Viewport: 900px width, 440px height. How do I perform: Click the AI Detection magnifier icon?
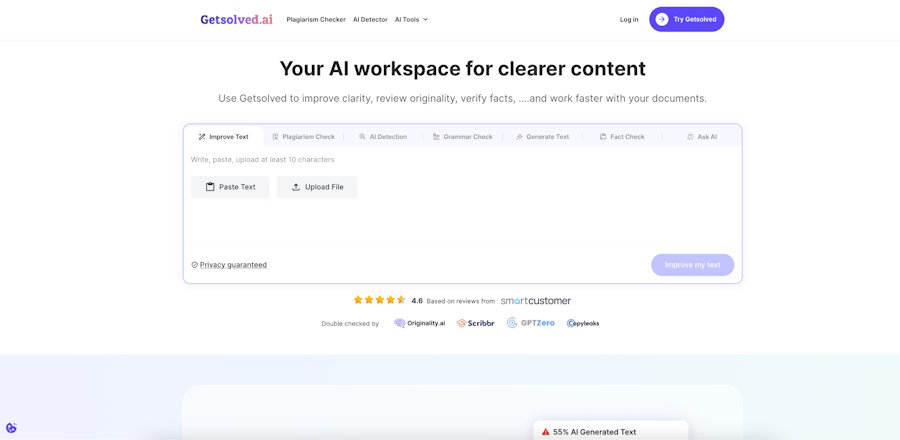[362, 137]
